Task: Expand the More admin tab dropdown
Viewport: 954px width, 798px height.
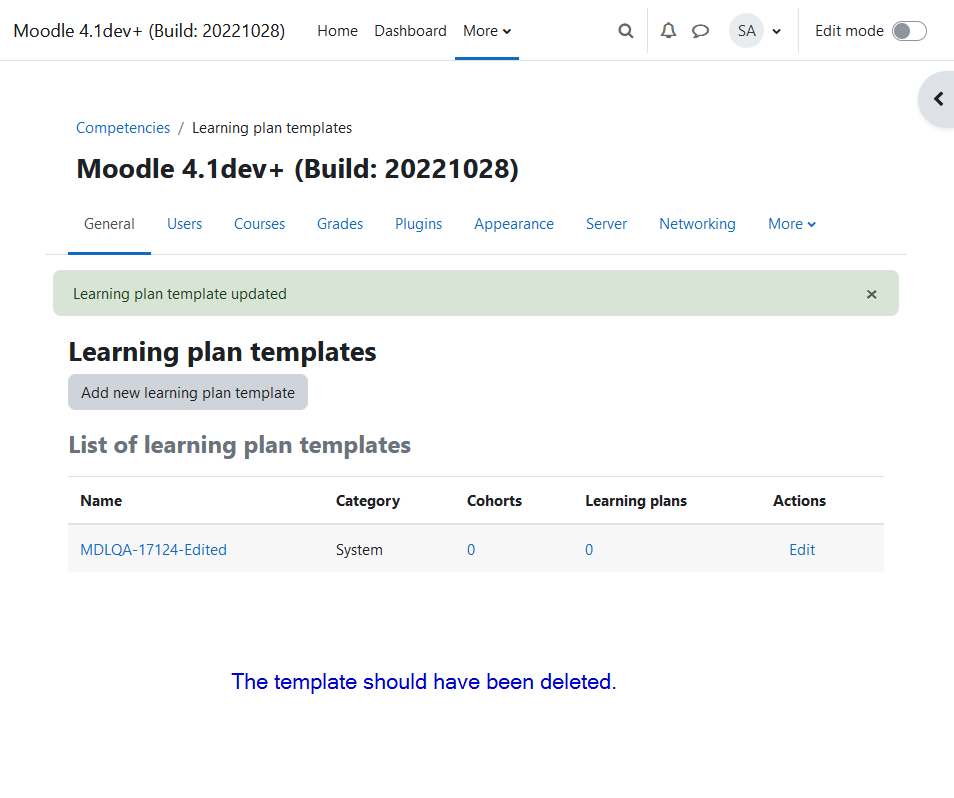Action: pyautogui.click(x=792, y=224)
